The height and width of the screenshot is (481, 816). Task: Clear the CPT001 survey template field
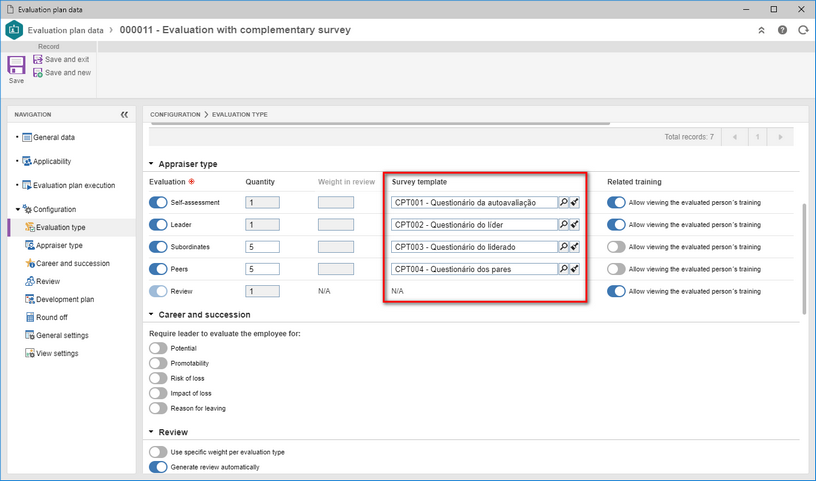tap(575, 202)
